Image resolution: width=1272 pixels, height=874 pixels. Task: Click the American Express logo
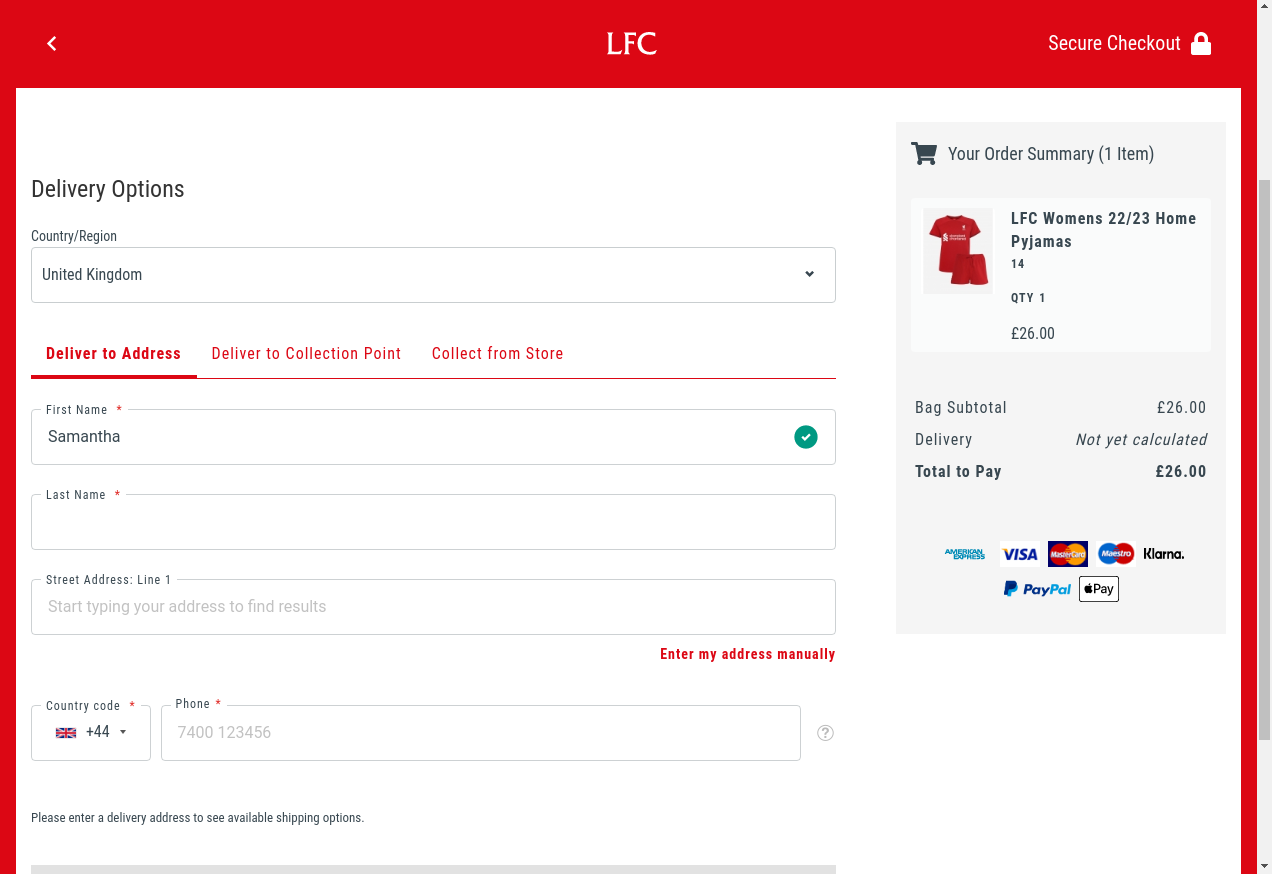965,554
